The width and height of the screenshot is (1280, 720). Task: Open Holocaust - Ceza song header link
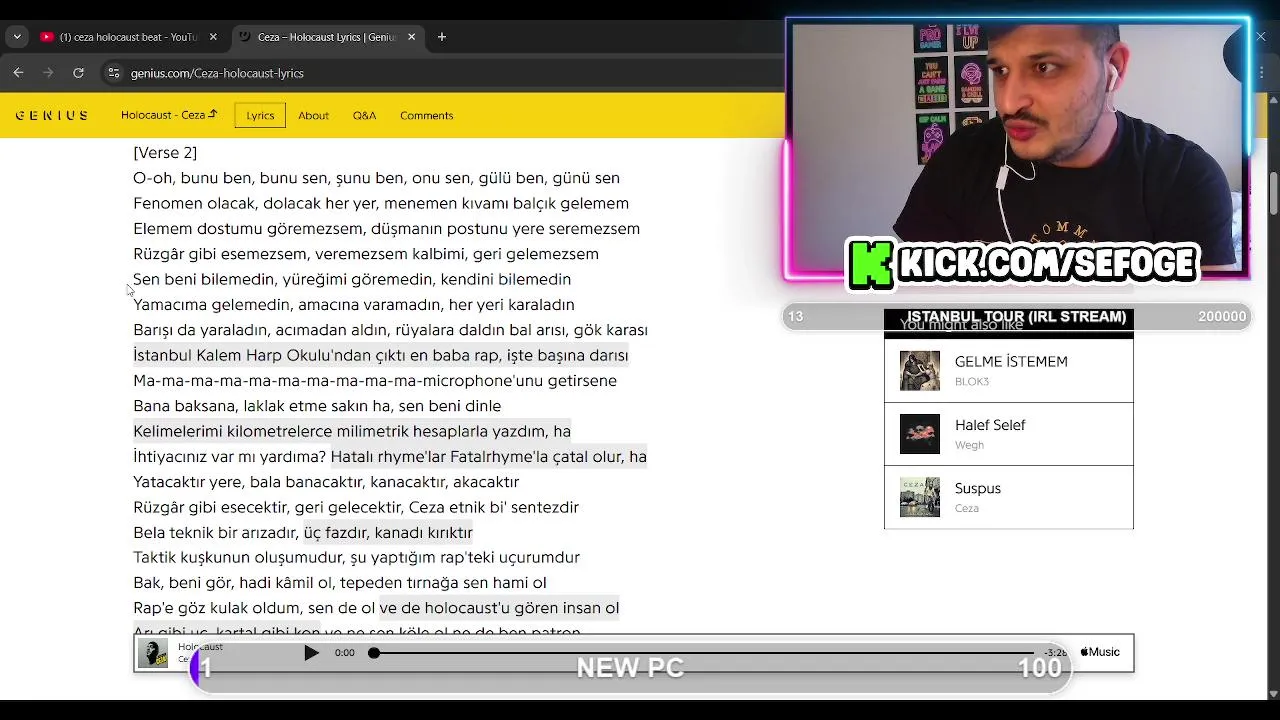(x=169, y=115)
